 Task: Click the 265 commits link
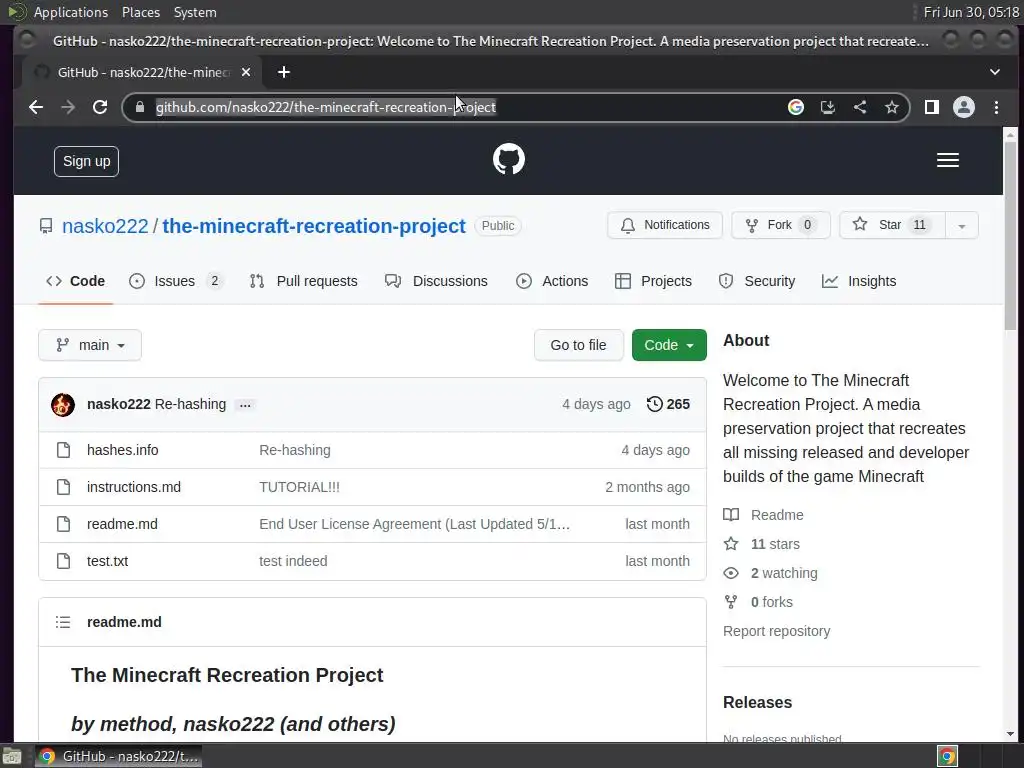pyautogui.click(x=668, y=404)
